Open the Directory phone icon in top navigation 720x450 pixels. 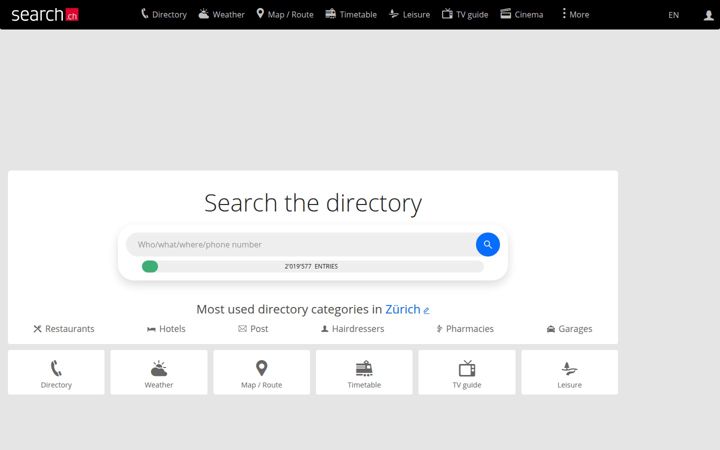144,14
